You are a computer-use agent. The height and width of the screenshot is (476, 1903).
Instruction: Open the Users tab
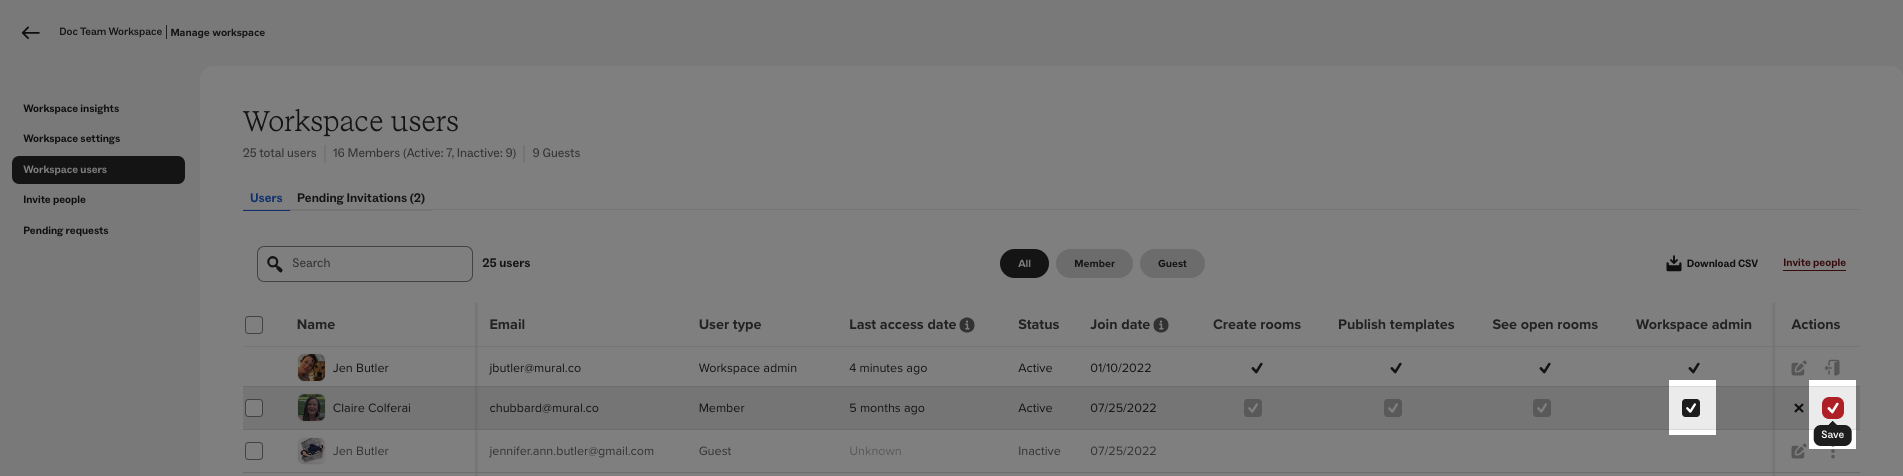pyautogui.click(x=266, y=198)
